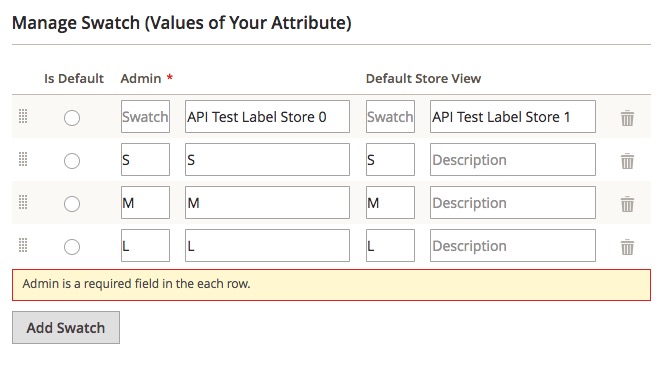Click the API Test Label Store 0 field
This screenshot has width=667, height=365.
click(268, 117)
